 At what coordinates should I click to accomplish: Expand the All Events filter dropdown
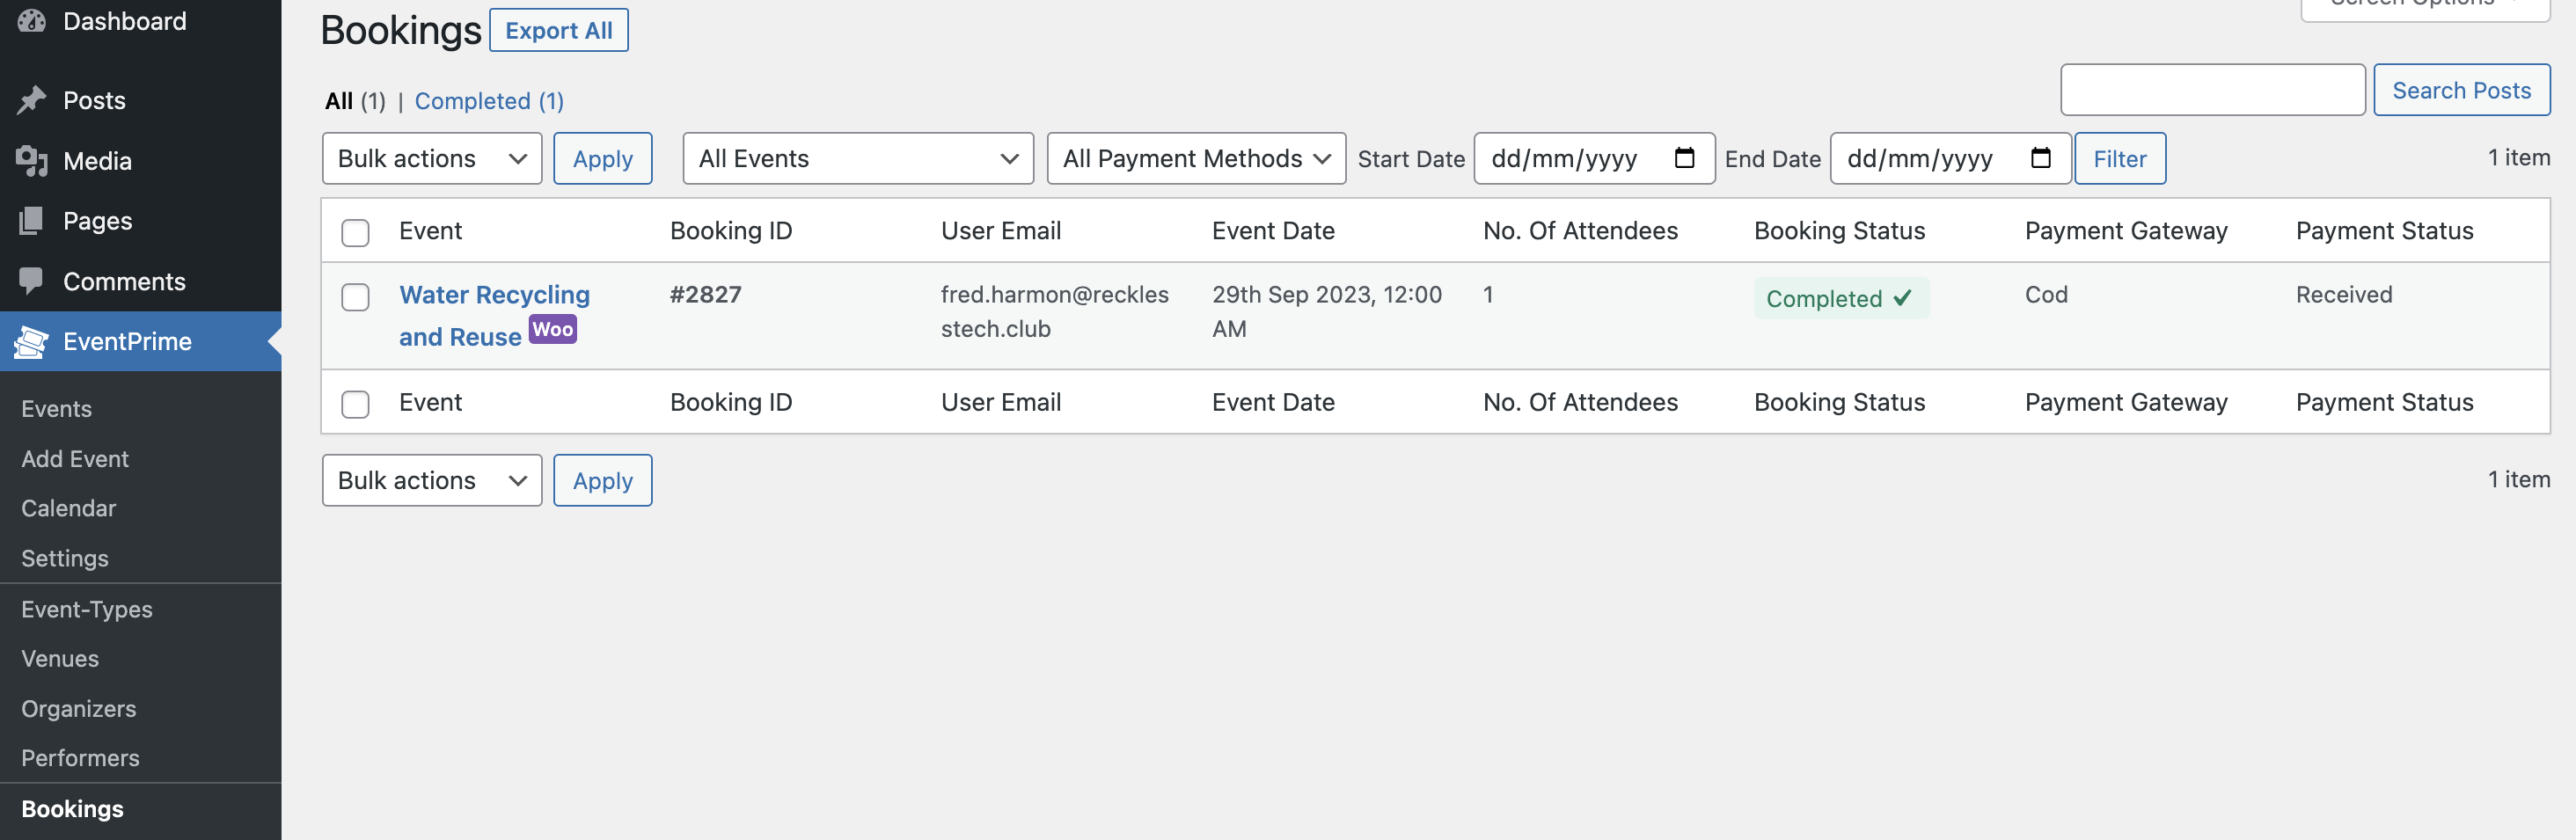[x=857, y=159]
